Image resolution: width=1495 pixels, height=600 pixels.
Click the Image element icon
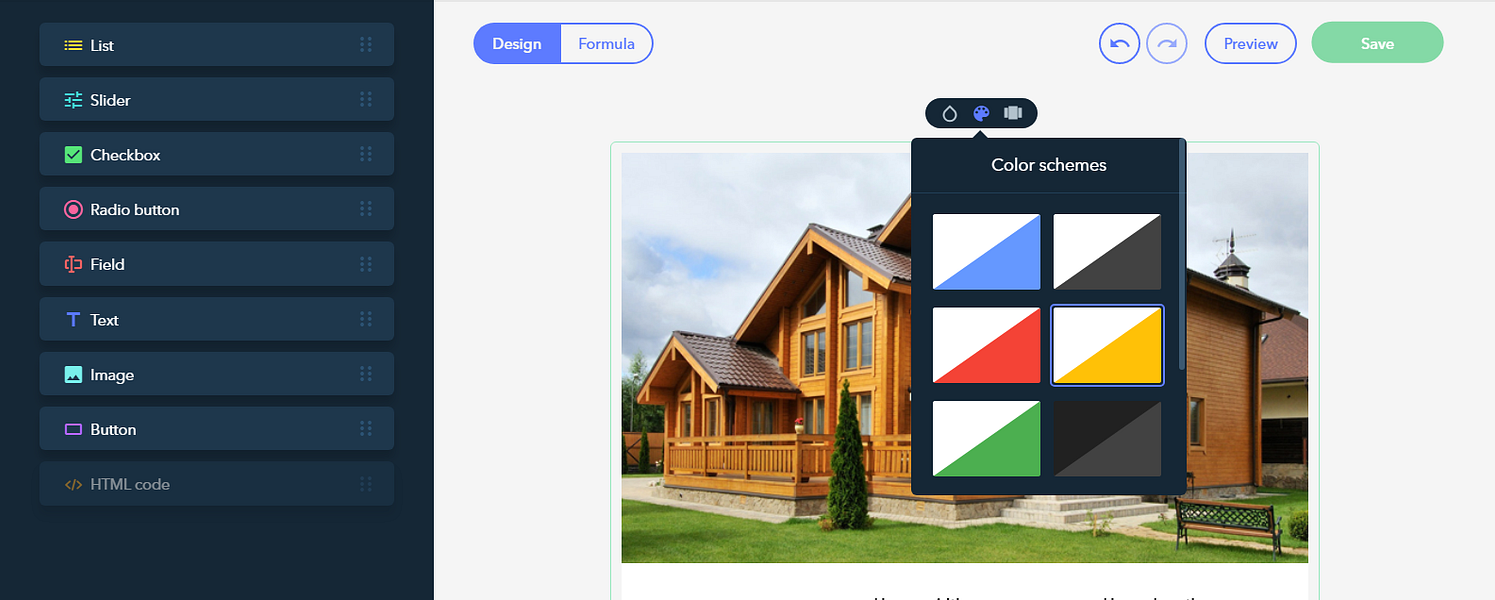73,375
